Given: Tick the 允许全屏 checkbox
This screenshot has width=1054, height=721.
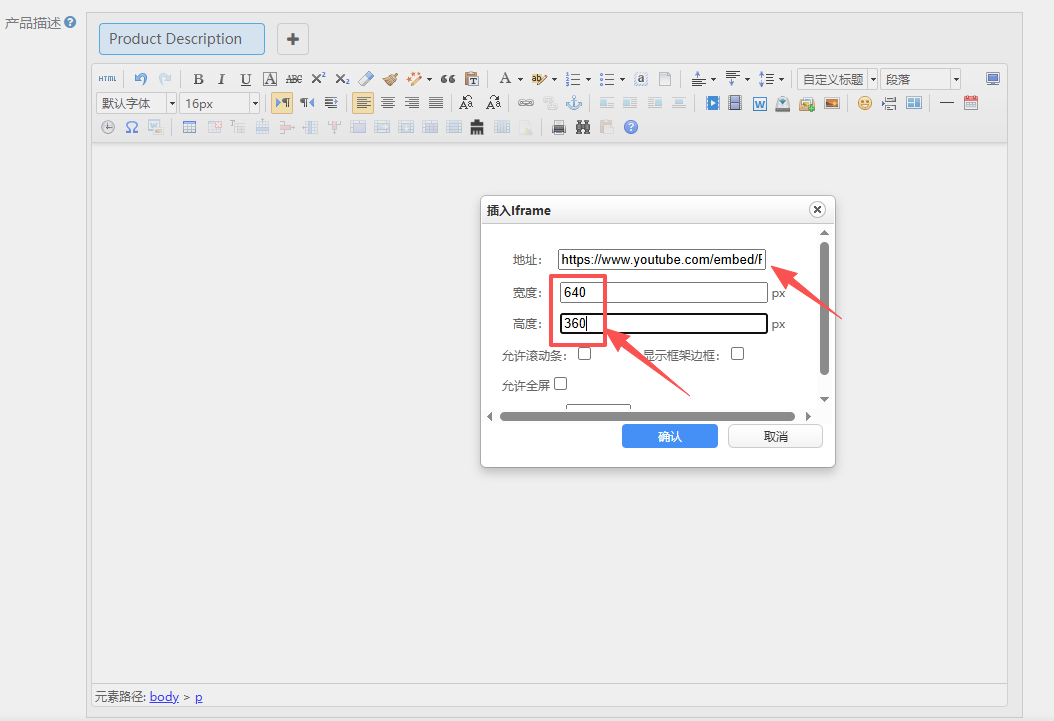Looking at the screenshot, I should pyautogui.click(x=560, y=384).
